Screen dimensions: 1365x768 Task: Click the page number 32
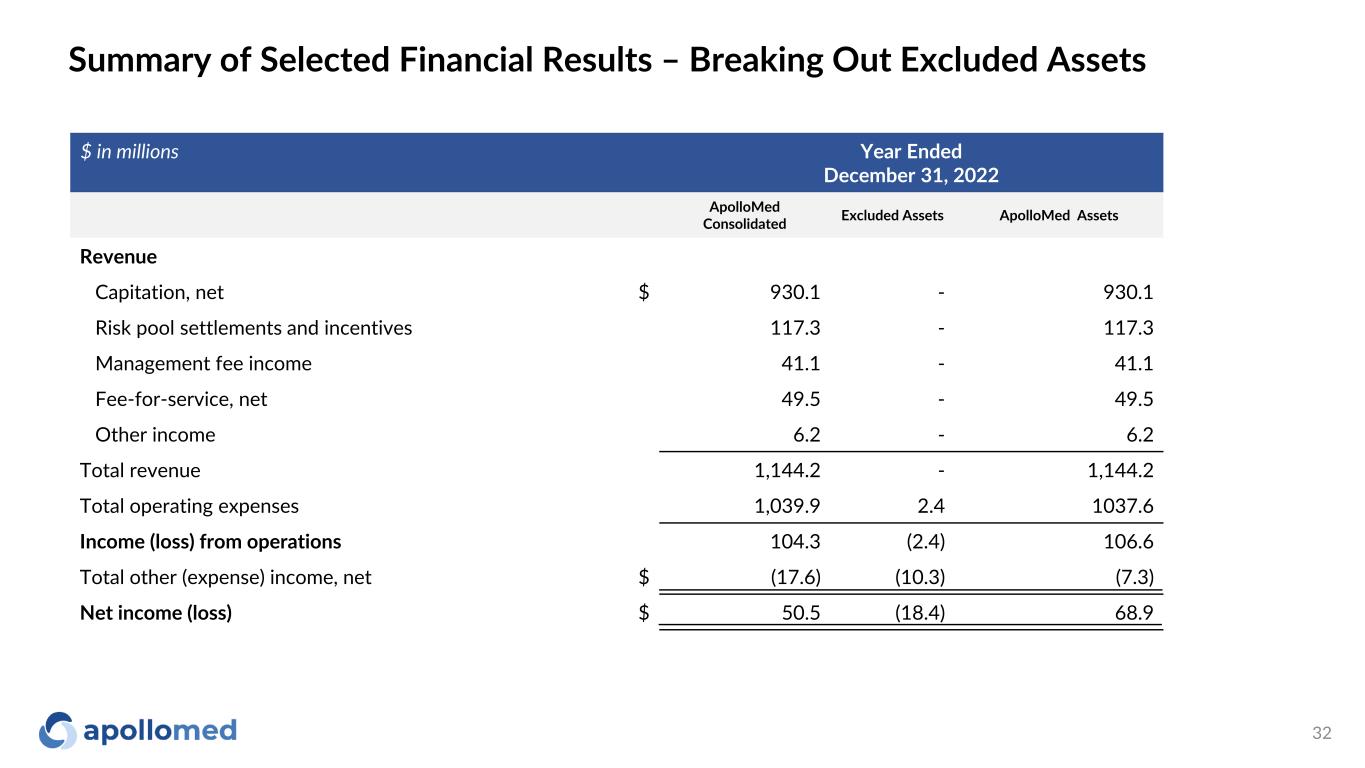1321,734
